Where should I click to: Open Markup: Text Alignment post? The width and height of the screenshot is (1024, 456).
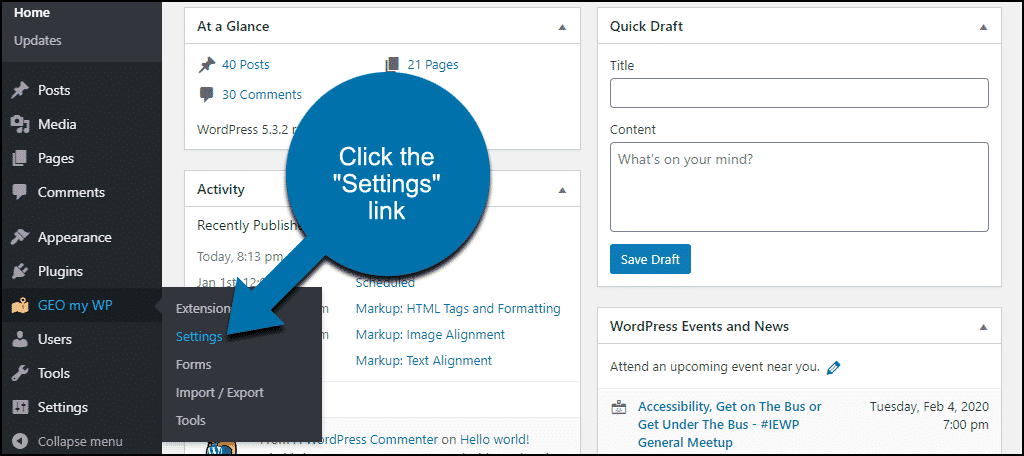tap(424, 361)
